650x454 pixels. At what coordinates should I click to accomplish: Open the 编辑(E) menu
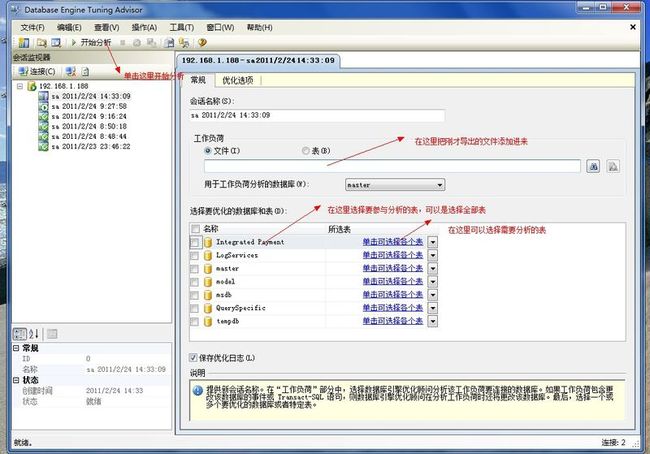coord(69,28)
